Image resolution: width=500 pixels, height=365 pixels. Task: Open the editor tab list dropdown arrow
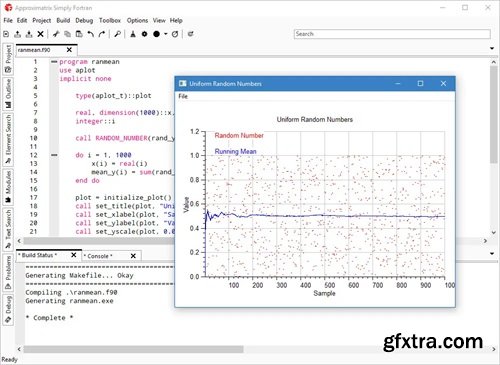pos(492,49)
